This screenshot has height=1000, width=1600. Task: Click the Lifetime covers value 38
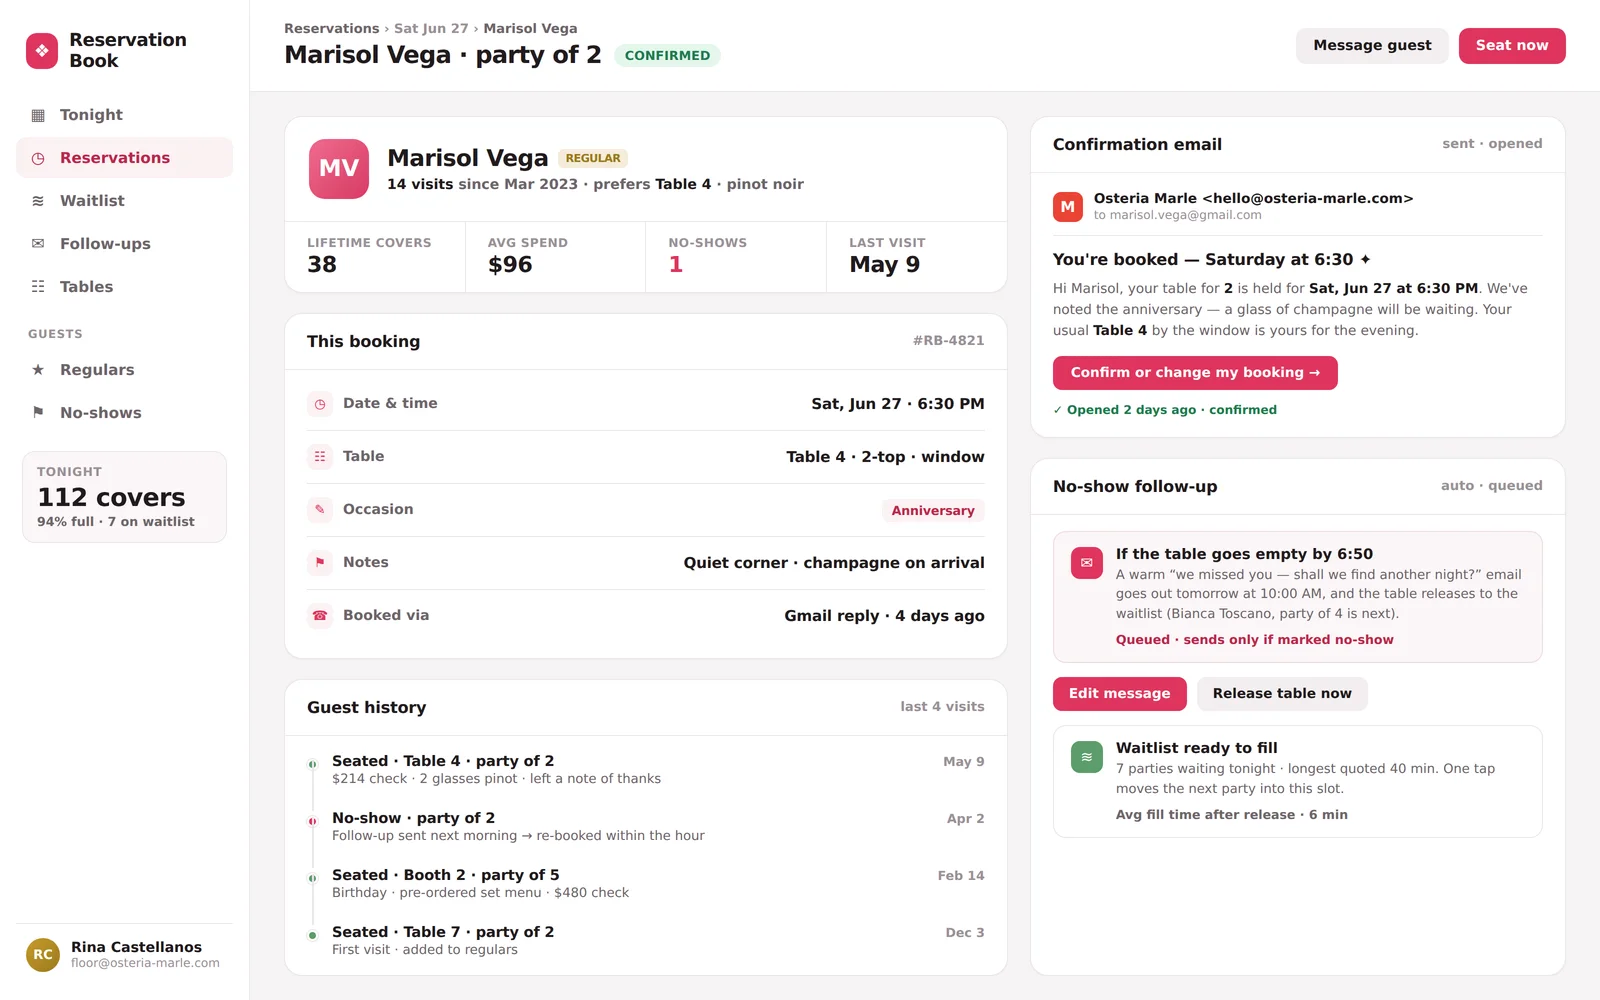[x=322, y=265]
